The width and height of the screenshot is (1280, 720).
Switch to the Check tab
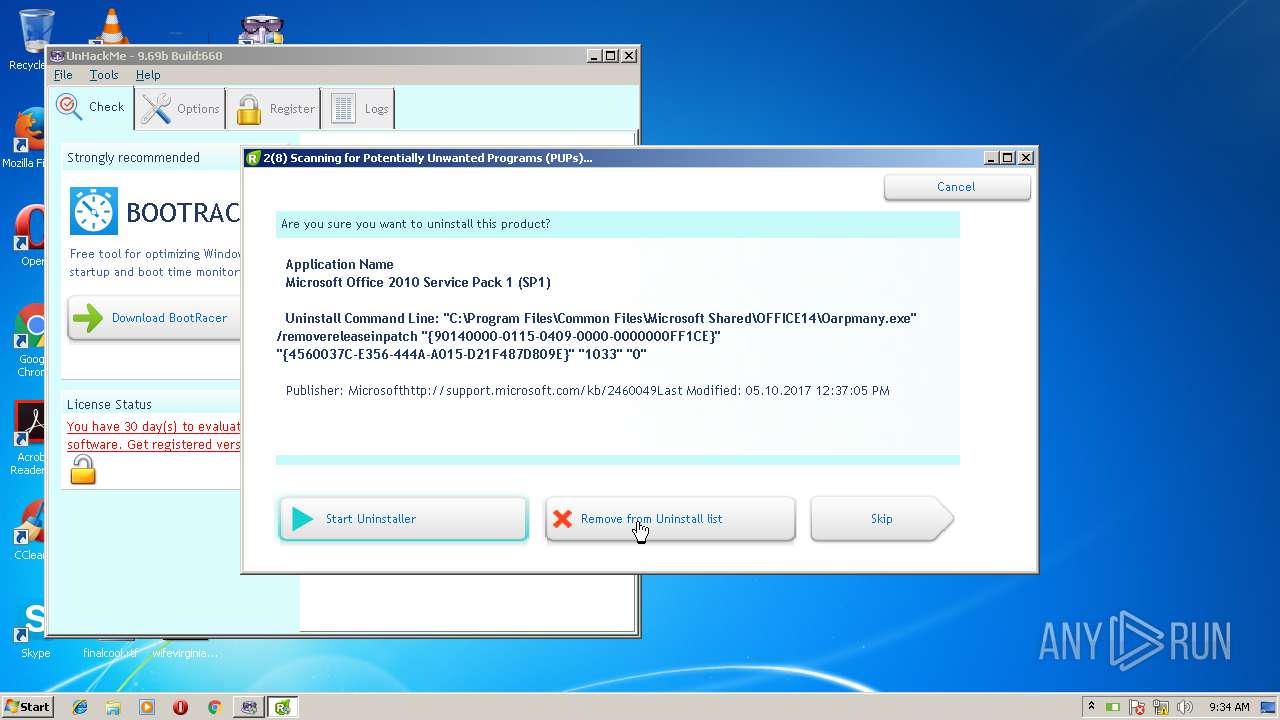coord(91,107)
